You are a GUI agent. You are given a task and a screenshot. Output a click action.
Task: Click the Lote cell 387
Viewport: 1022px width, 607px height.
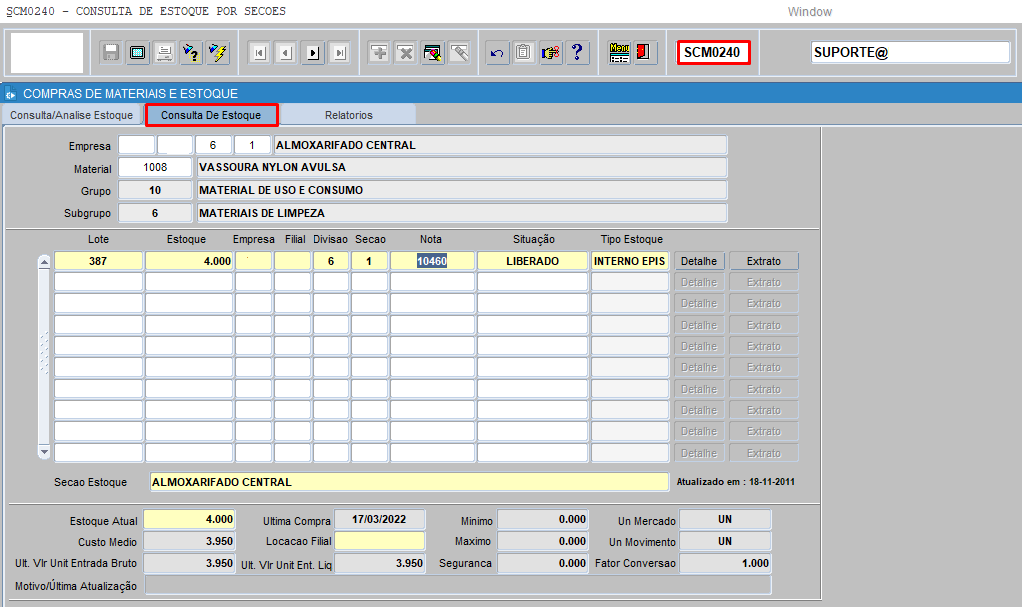pos(98,261)
